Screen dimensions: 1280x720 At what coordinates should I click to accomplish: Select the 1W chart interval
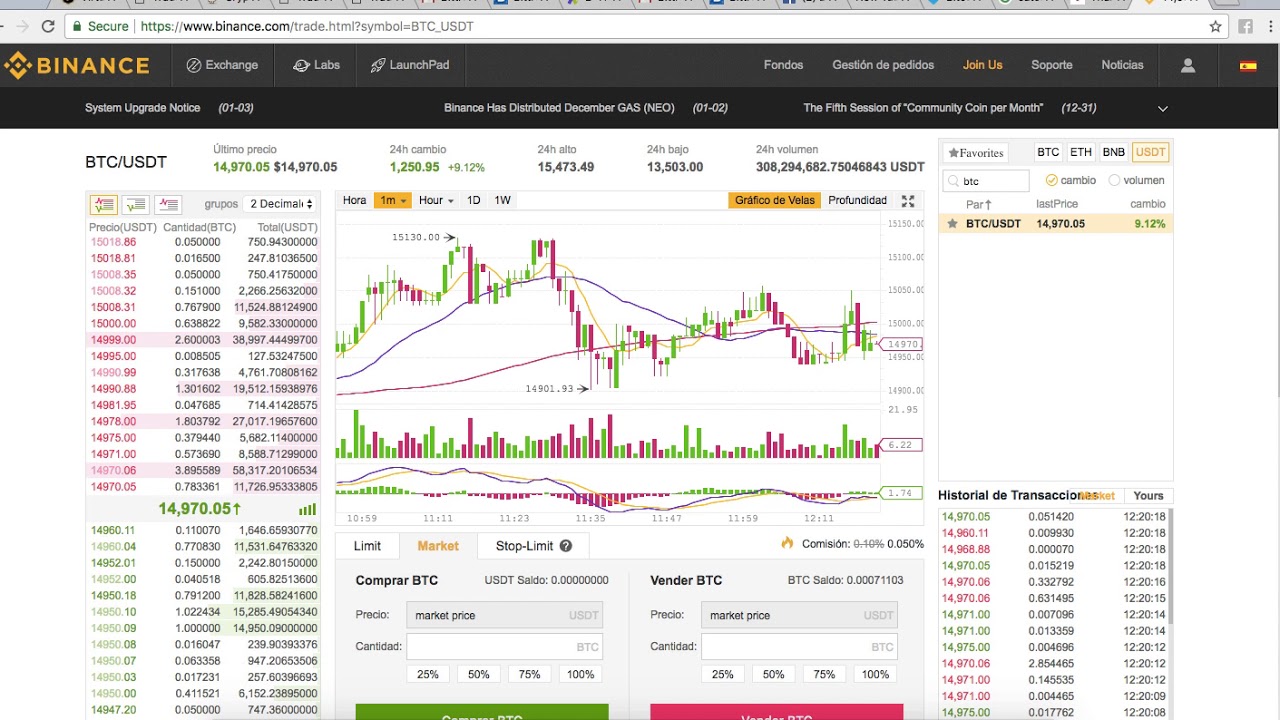(x=503, y=200)
